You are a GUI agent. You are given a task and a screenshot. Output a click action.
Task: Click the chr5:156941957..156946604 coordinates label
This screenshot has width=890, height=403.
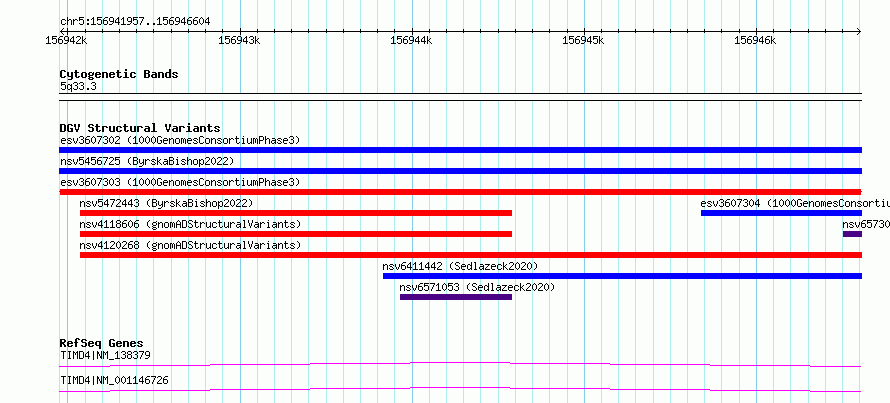tap(135, 22)
